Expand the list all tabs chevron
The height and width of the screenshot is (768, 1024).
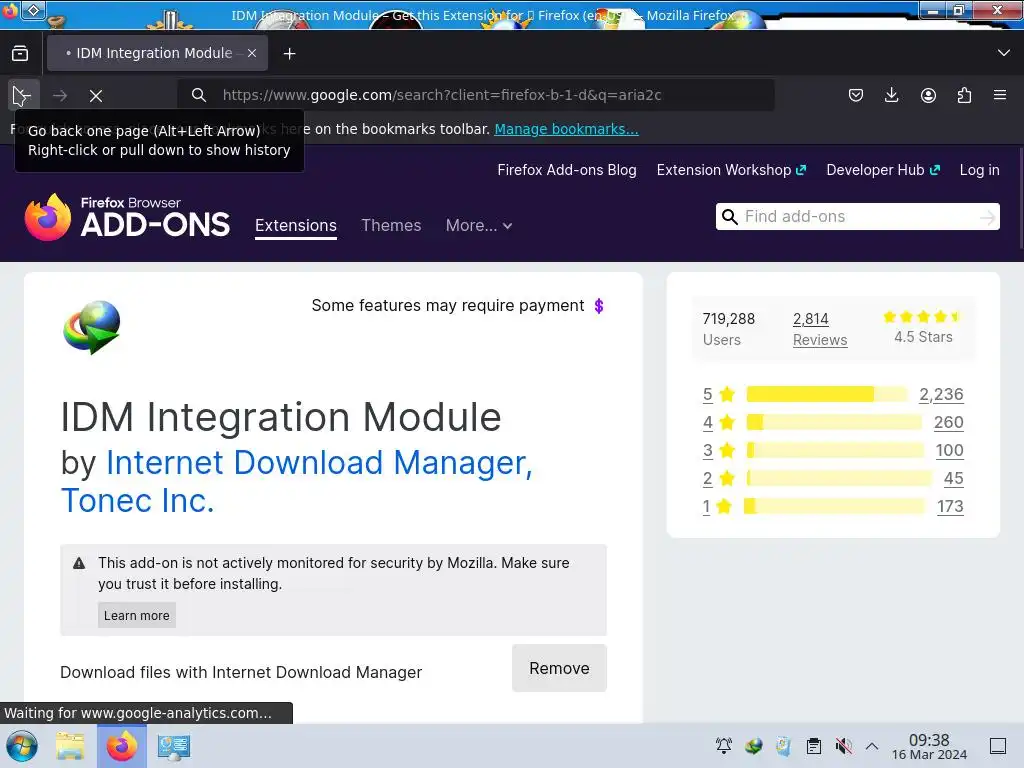click(1003, 53)
